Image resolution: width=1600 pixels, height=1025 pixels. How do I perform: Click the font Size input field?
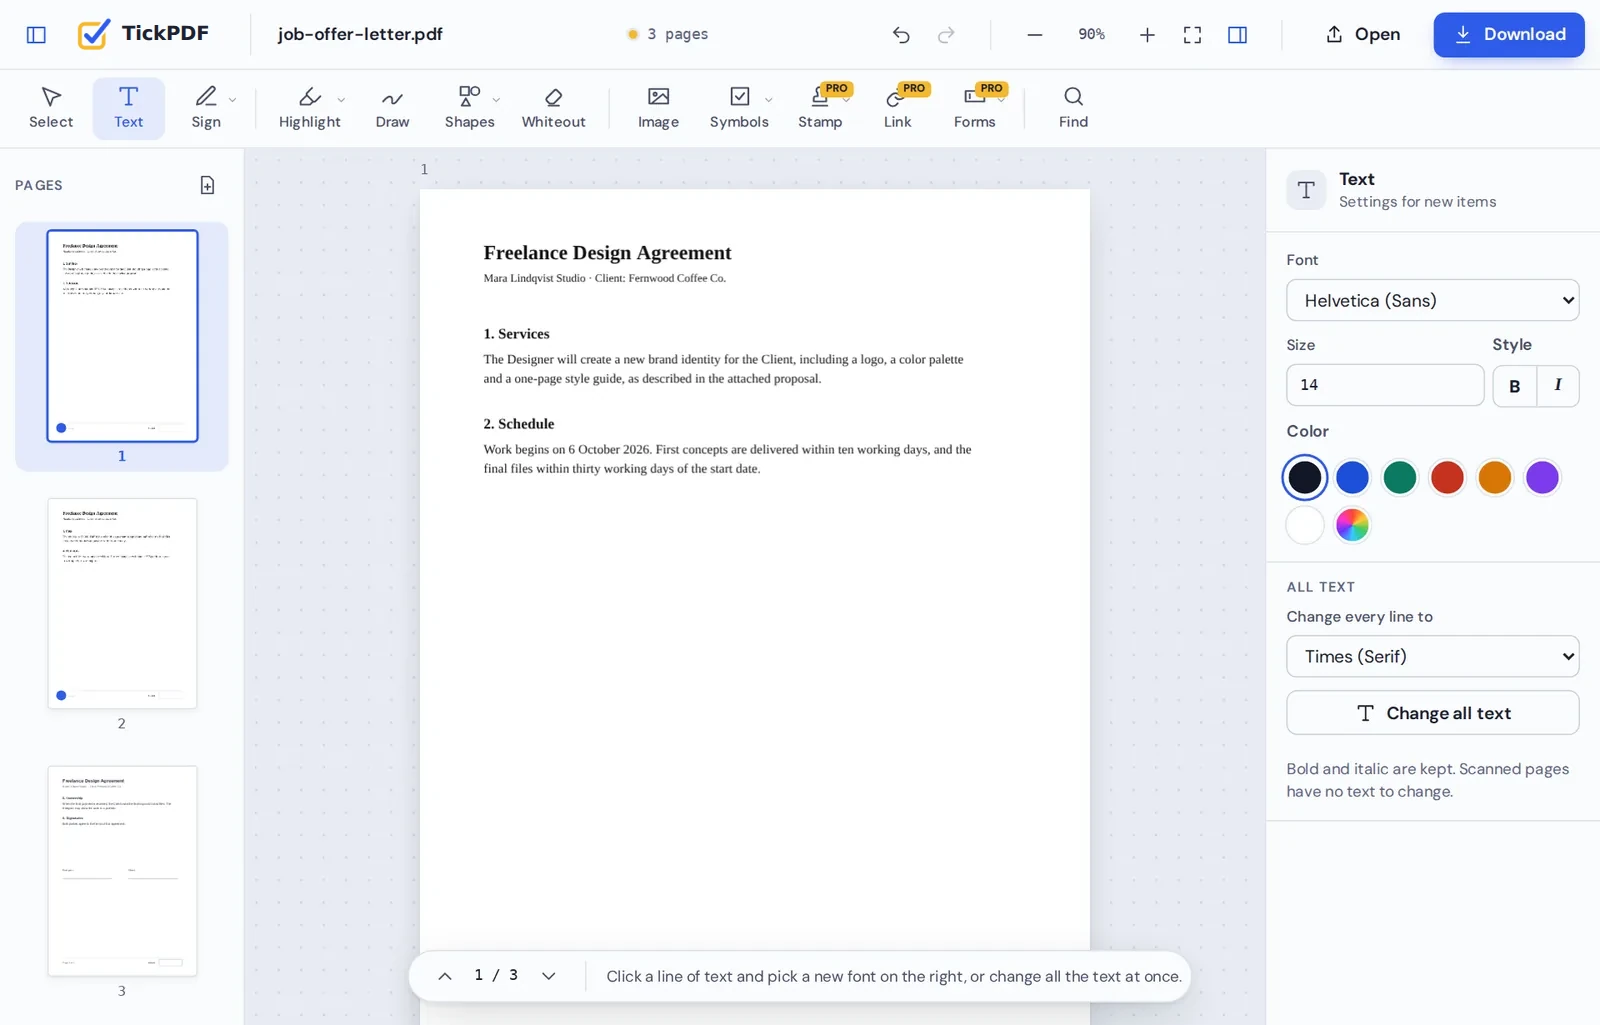click(x=1385, y=385)
